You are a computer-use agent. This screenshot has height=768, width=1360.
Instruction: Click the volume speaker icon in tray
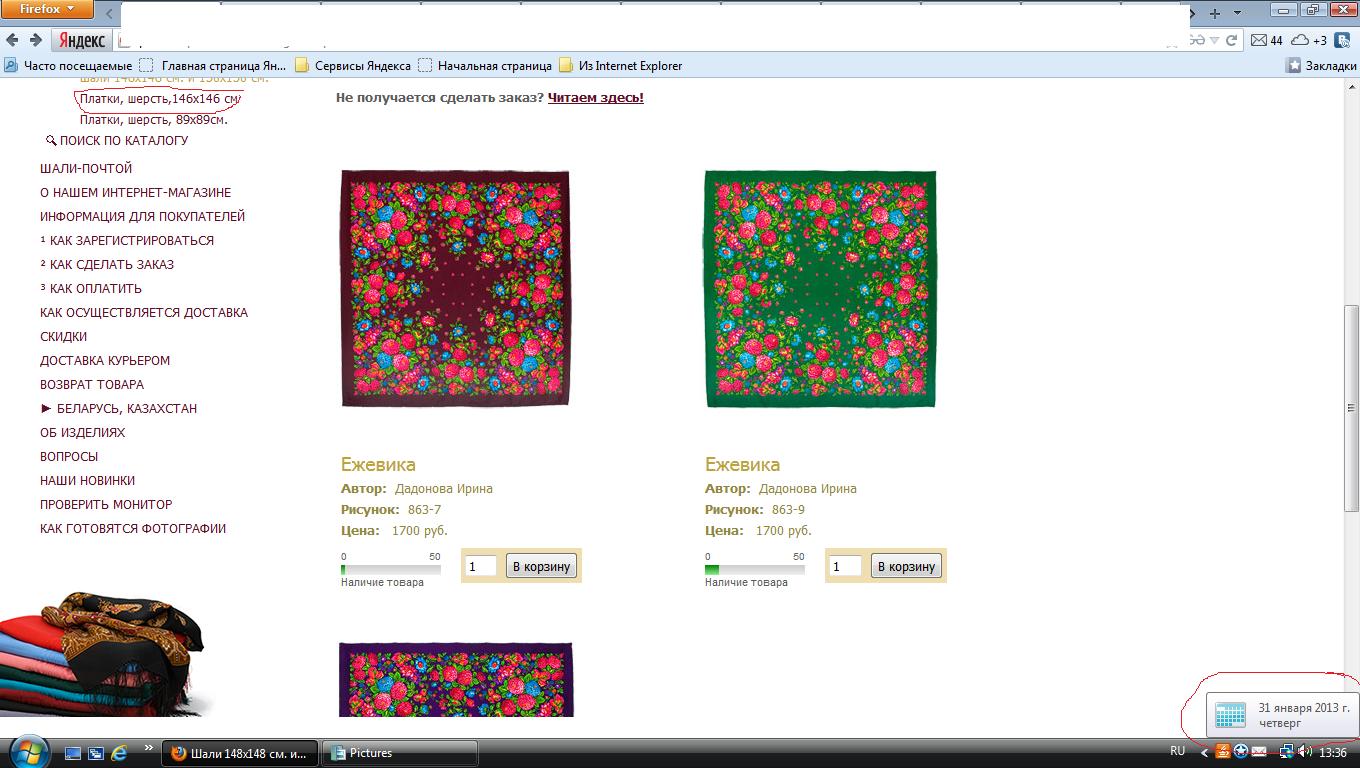[x=1305, y=752]
